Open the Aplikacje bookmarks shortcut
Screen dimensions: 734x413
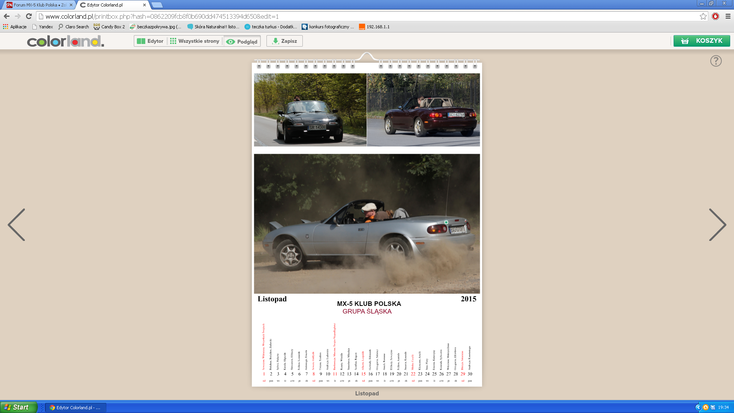point(15,27)
